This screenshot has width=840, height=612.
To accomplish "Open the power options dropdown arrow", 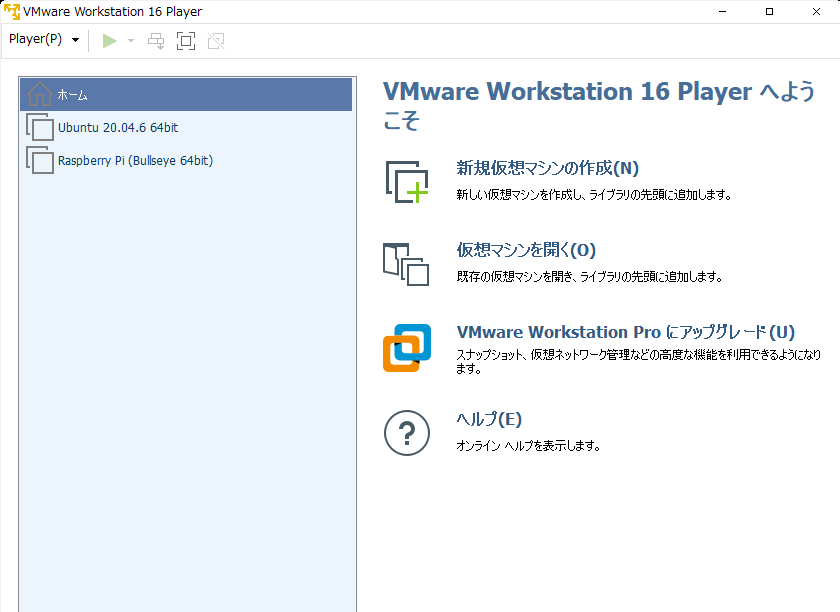I will 131,41.
